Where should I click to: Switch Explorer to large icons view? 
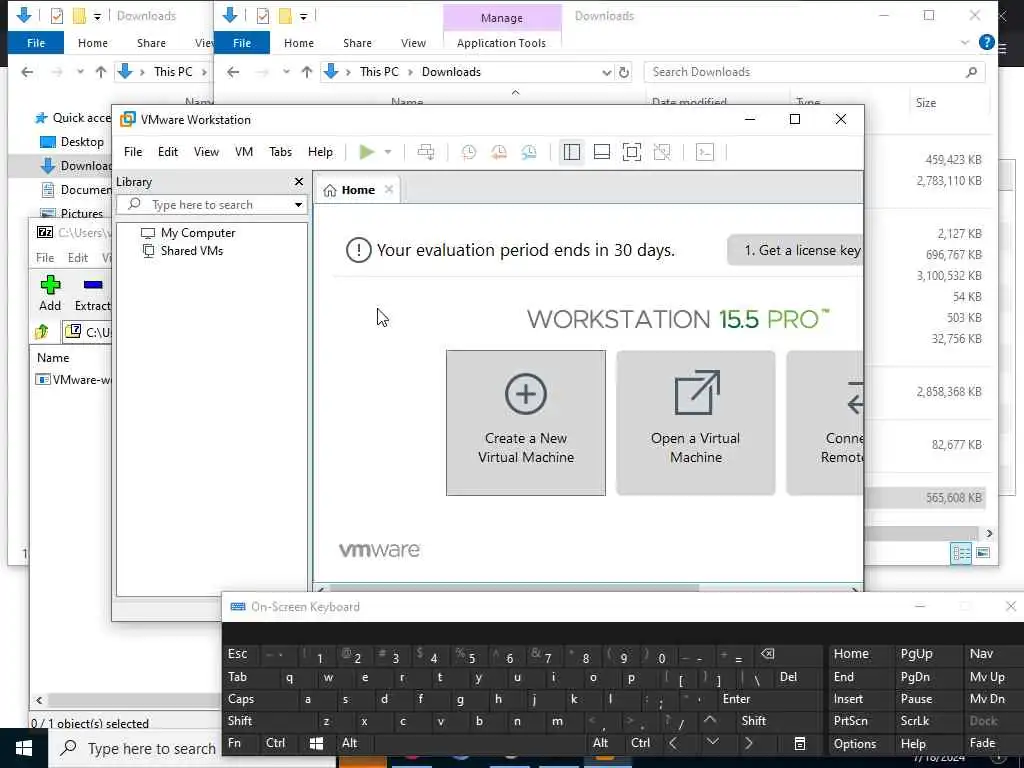tap(983, 553)
